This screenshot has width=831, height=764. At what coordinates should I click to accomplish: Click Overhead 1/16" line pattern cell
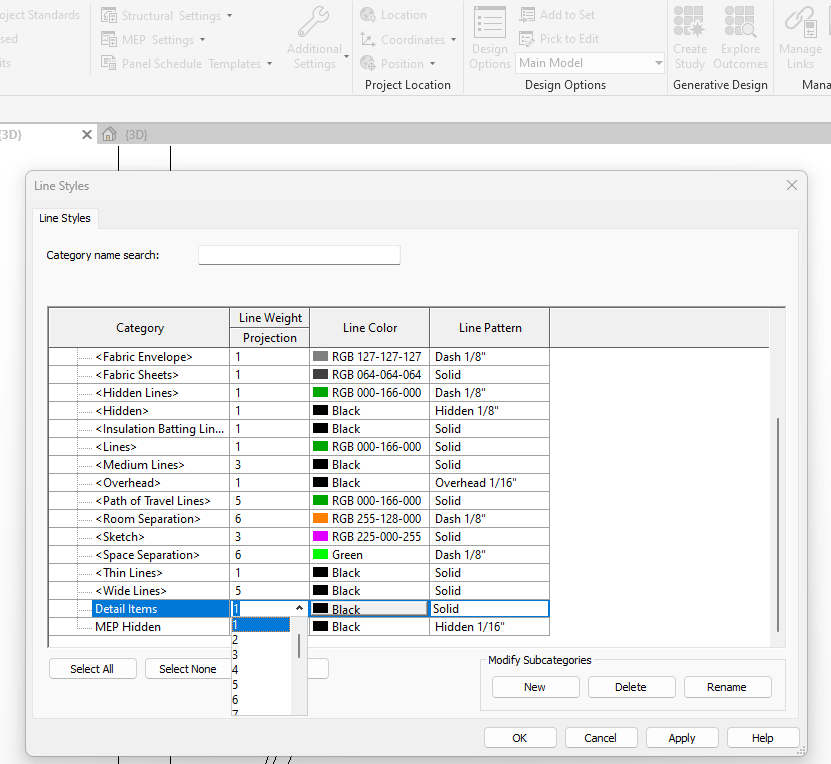coord(489,482)
